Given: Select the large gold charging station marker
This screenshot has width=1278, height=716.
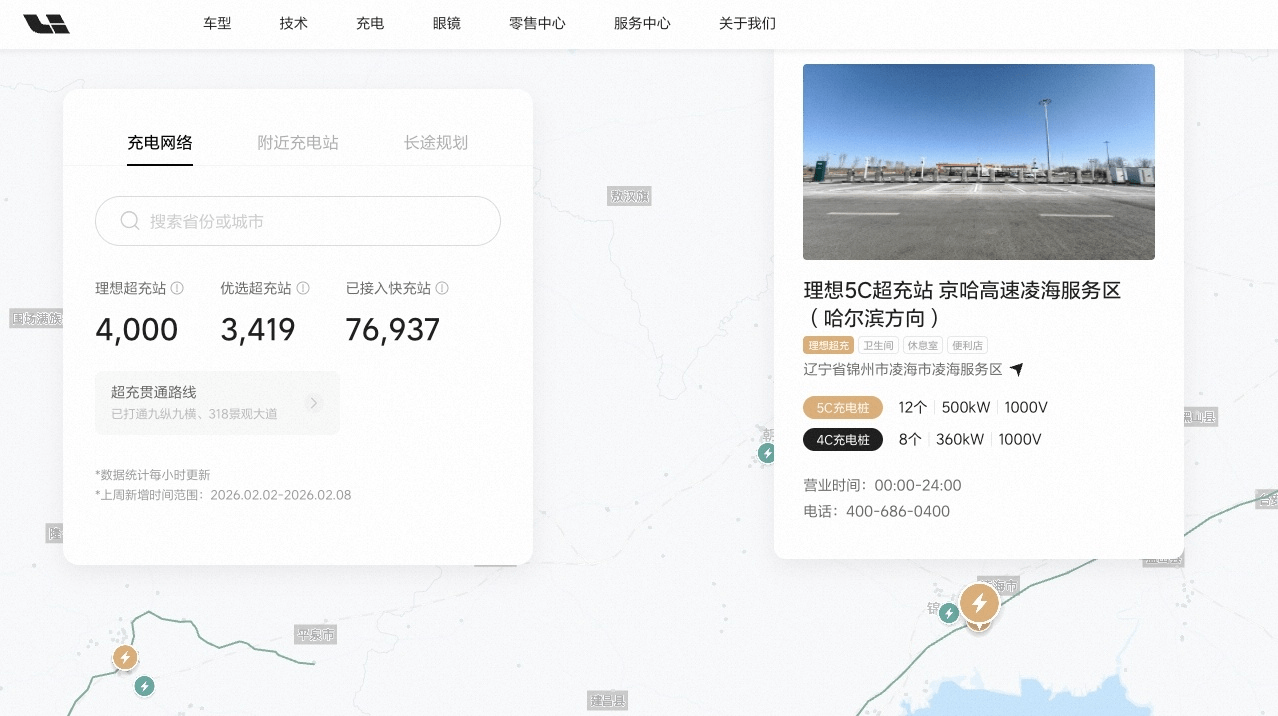Looking at the screenshot, I should click(979, 603).
